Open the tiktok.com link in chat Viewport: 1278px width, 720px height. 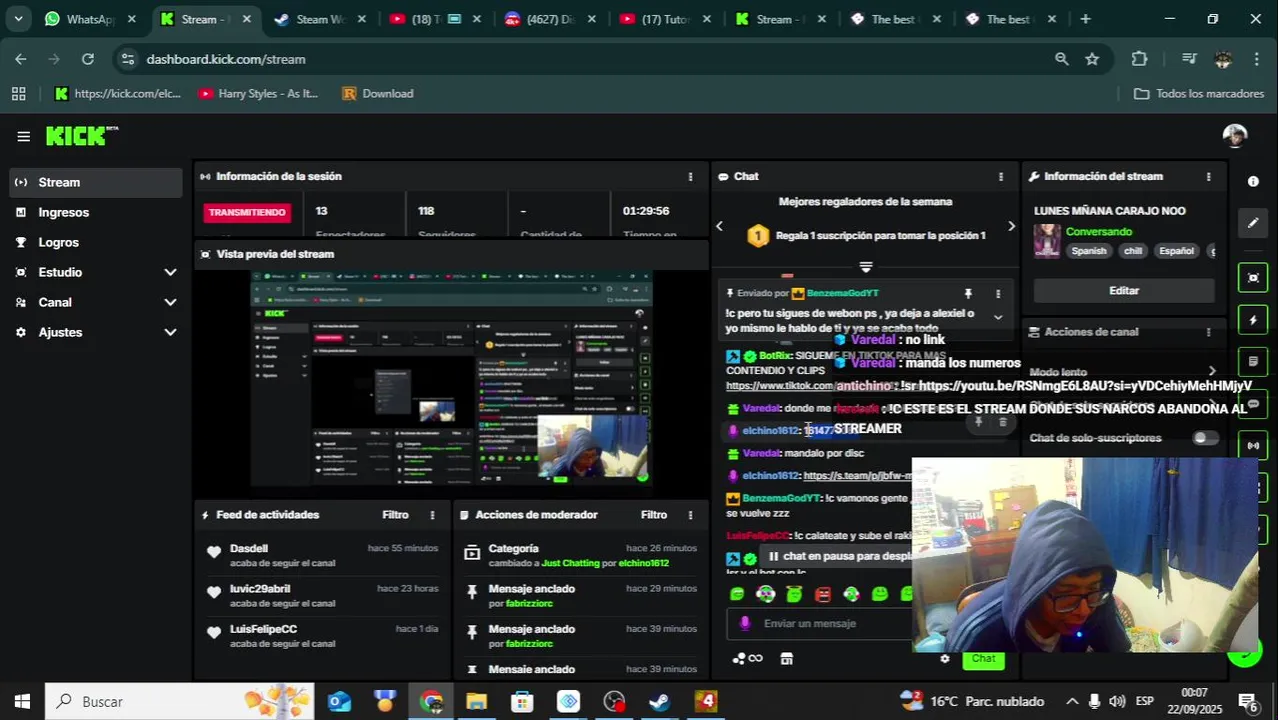pyautogui.click(x=779, y=386)
